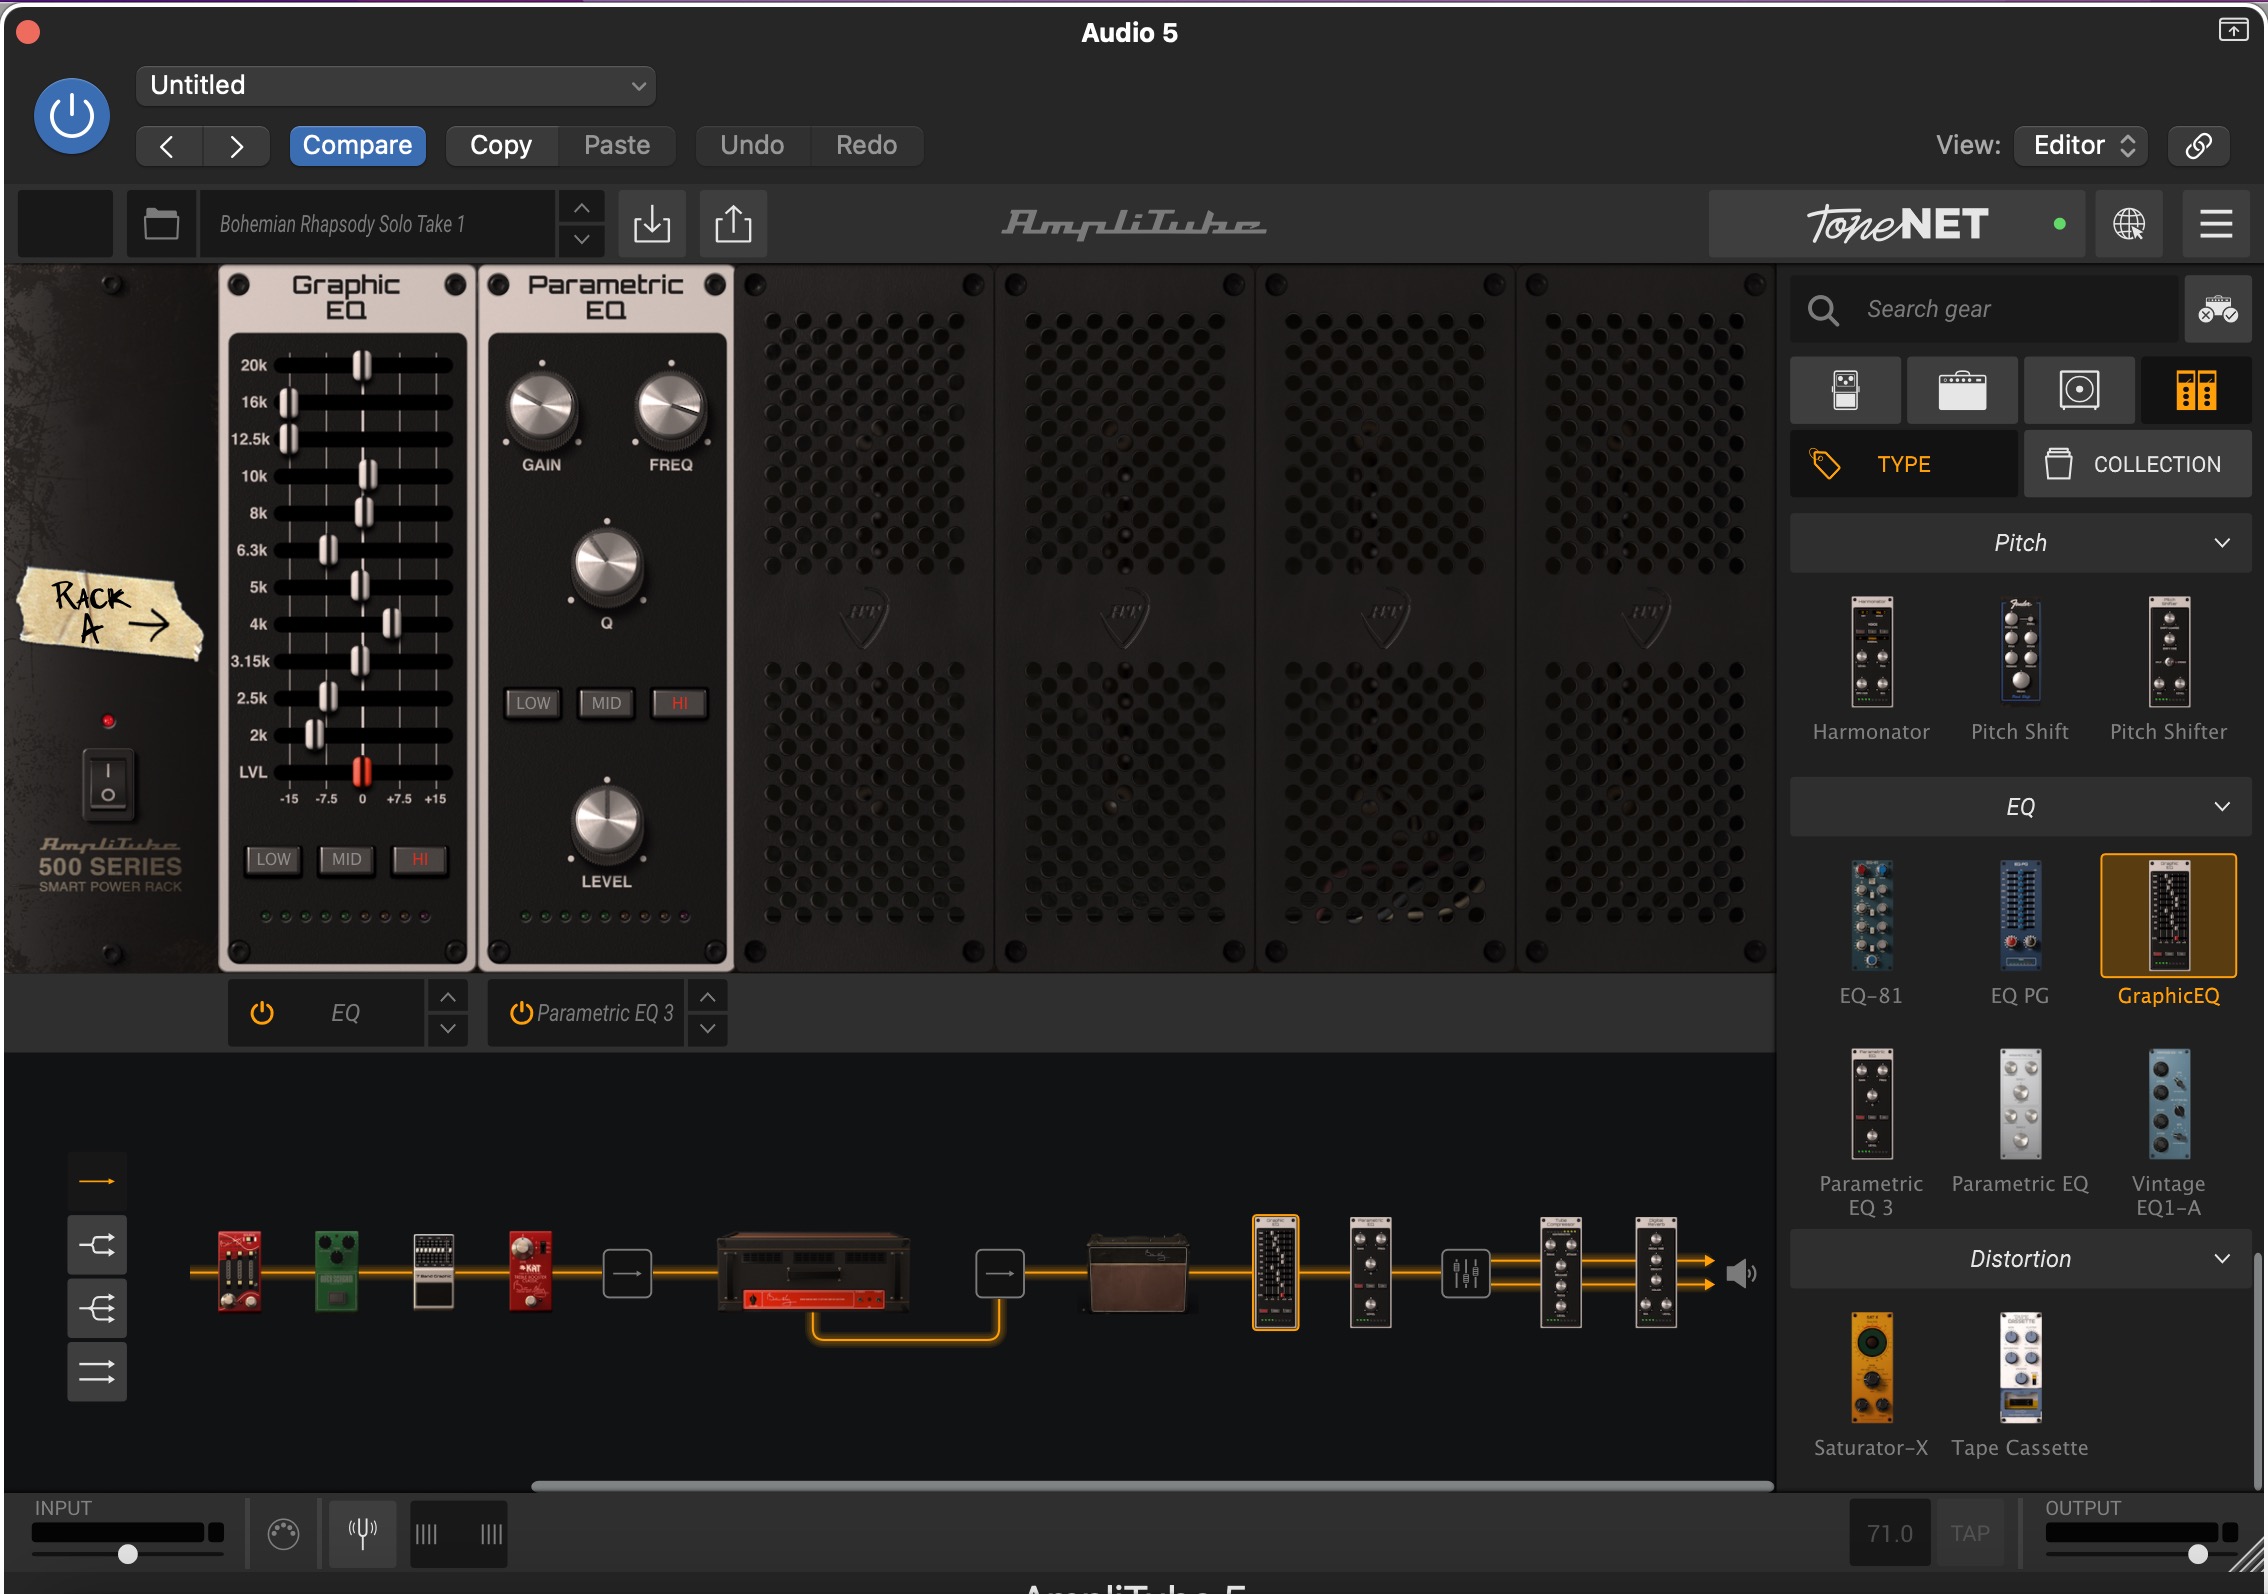Click the Graphic EQ 20k band slider
The width and height of the screenshot is (2268, 1594).
pos(362,365)
